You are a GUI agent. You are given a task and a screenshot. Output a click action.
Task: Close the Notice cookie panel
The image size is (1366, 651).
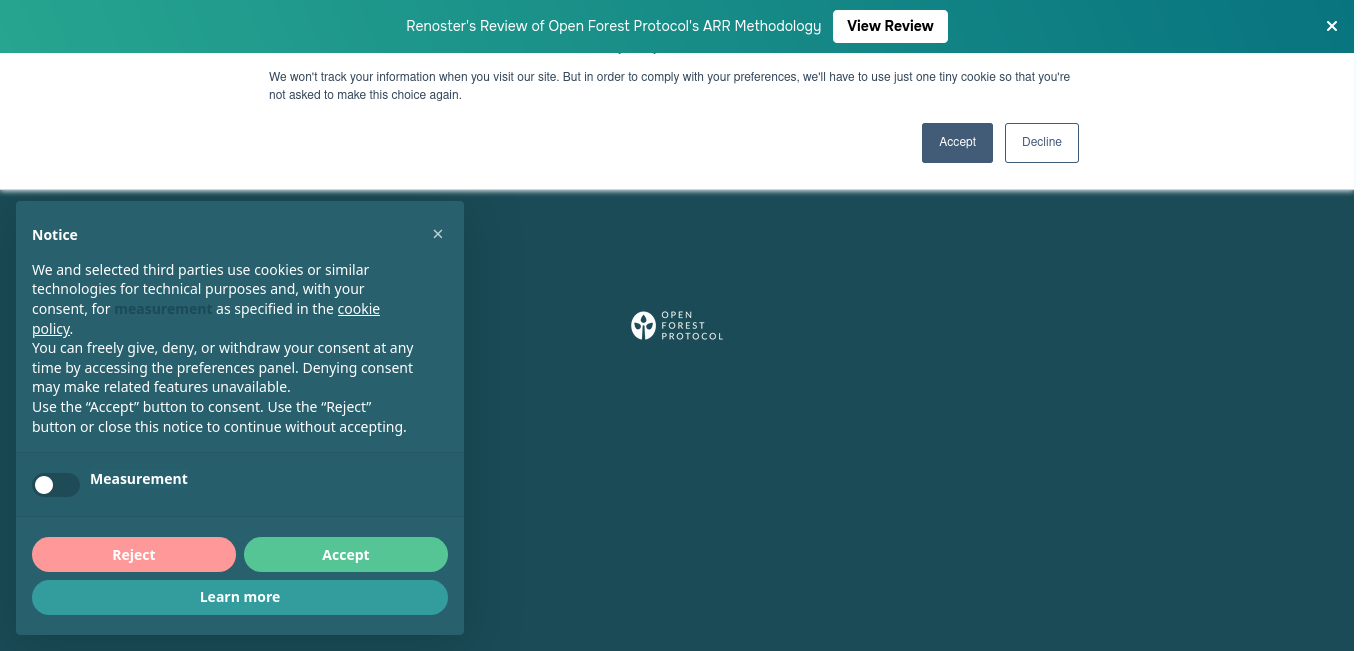tap(438, 234)
